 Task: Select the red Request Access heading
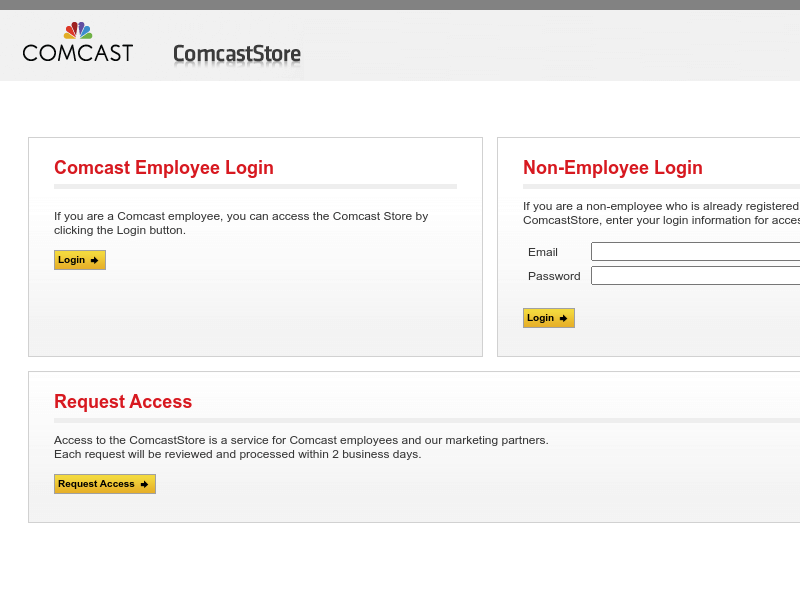[123, 402]
